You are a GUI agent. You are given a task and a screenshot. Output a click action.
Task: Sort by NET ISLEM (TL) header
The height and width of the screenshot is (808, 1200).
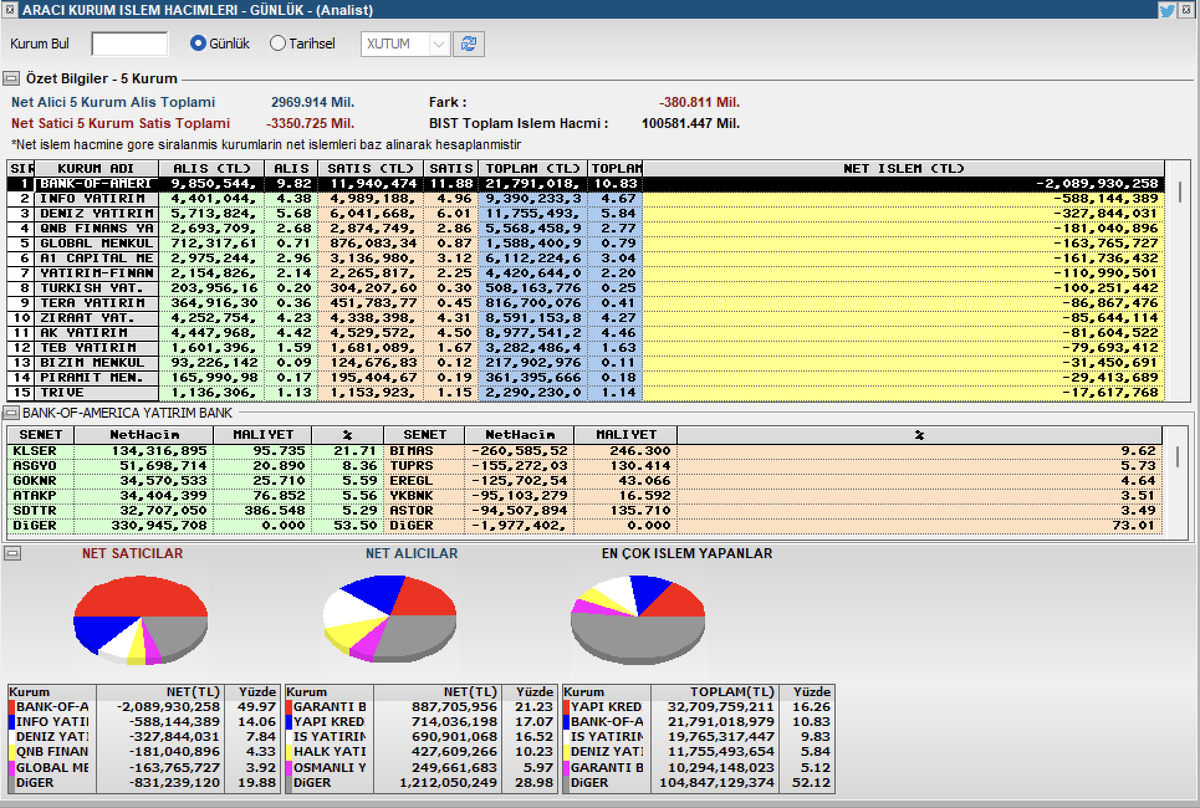pos(903,168)
